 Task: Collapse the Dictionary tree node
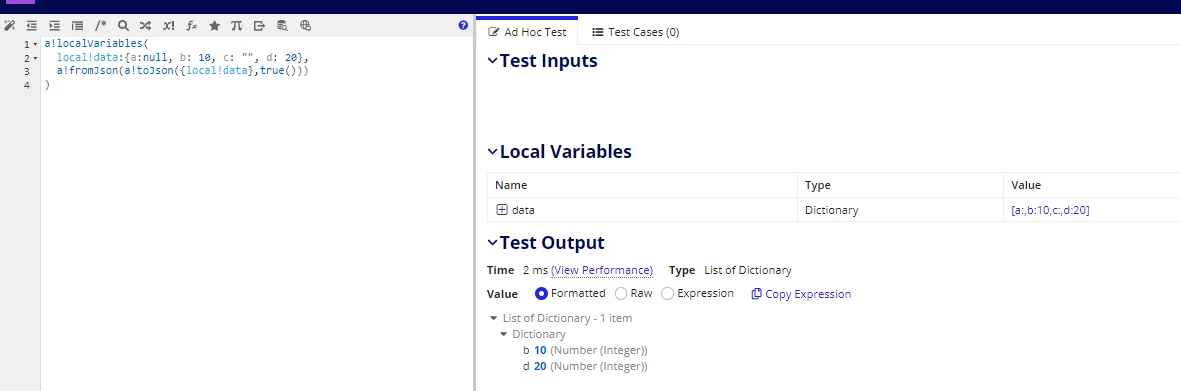pyautogui.click(x=503, y=334)
